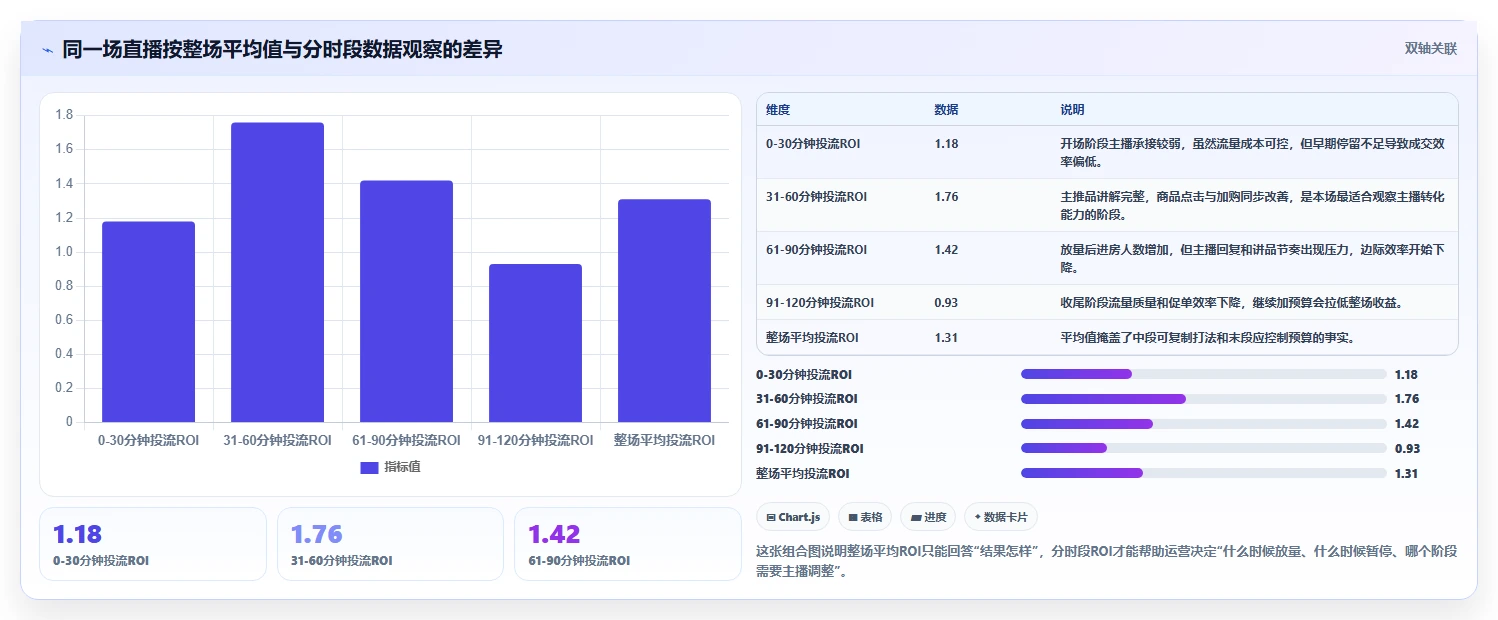Click the 0.93 value in the table

click(946, 303)
